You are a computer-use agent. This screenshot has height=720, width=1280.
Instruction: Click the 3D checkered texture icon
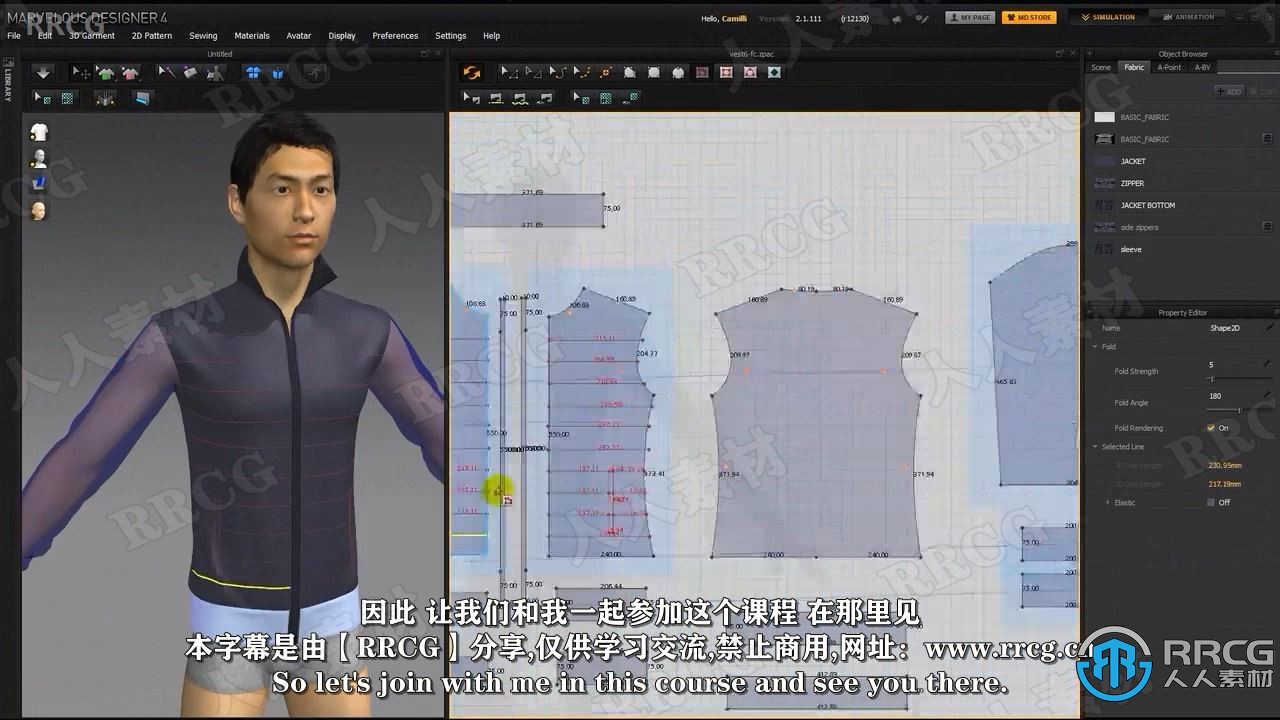click(x=67, y=98)
